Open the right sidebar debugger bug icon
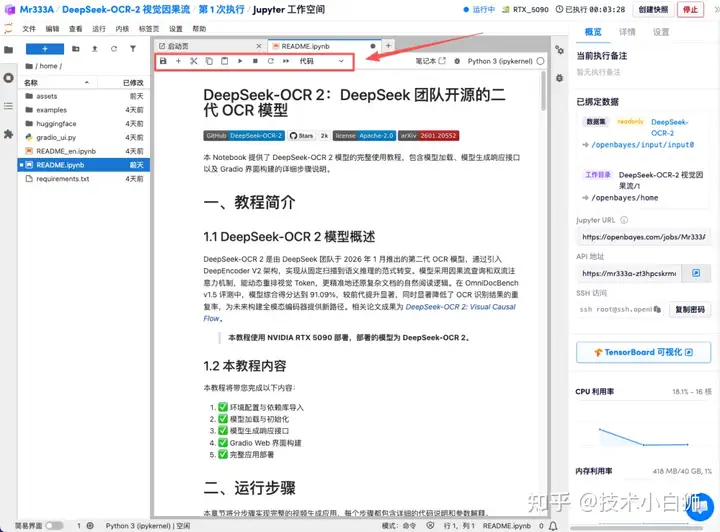This screenshot has width=720, height=532. click(559, 78)
